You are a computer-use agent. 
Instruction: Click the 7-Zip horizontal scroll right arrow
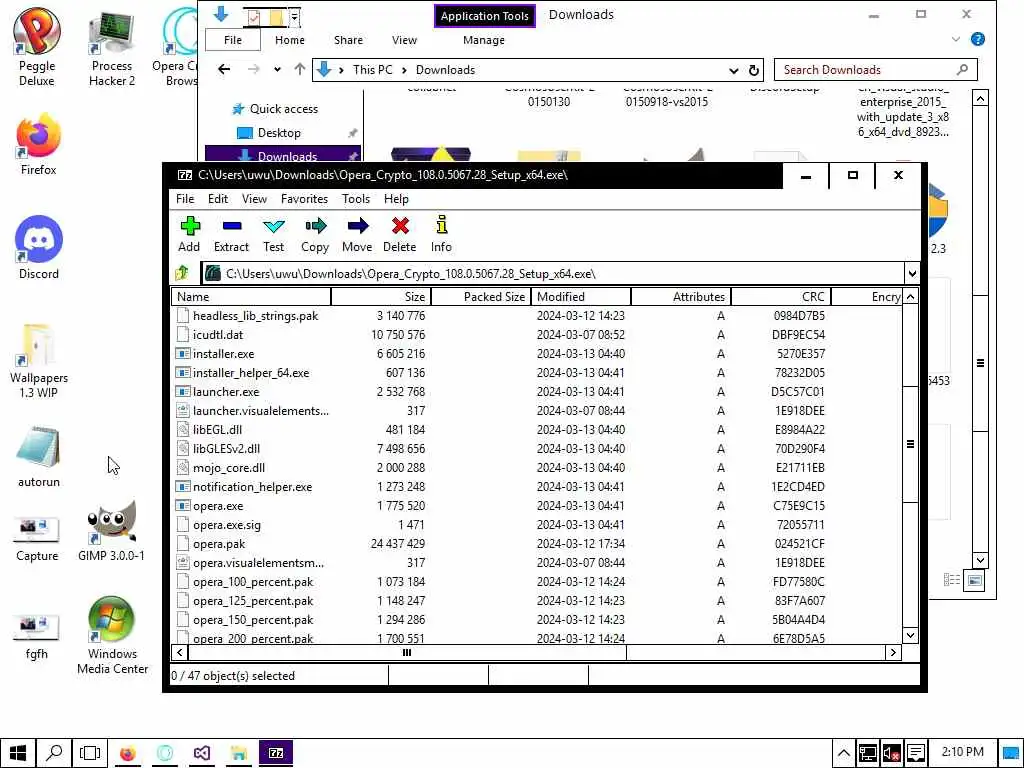coord(893,652)
